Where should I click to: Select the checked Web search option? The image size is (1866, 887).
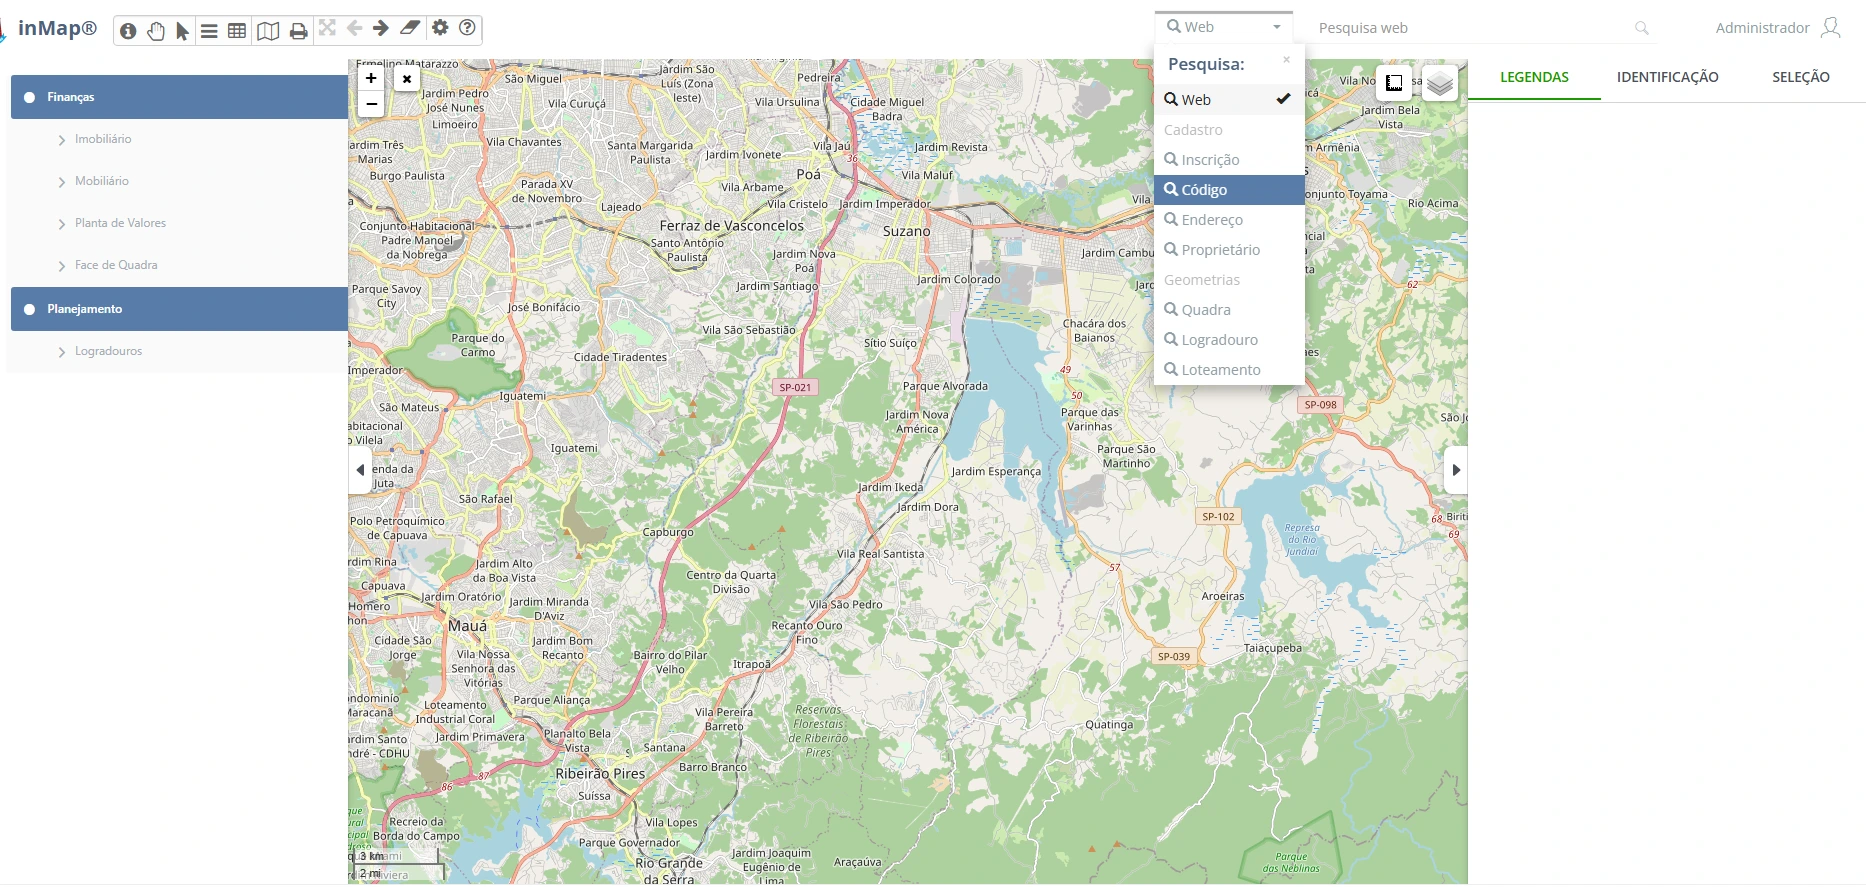pos(1228,100)
